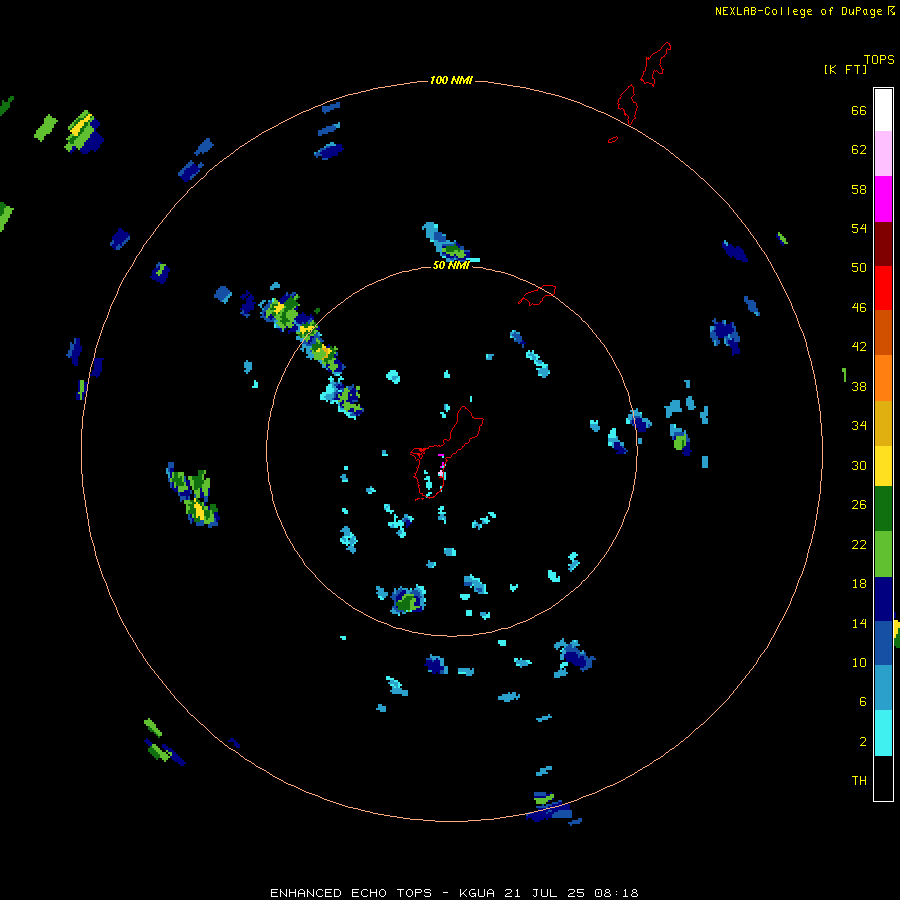Select the gold legend color block
This screenshot has width=900, height=900.
pos(883,423)
